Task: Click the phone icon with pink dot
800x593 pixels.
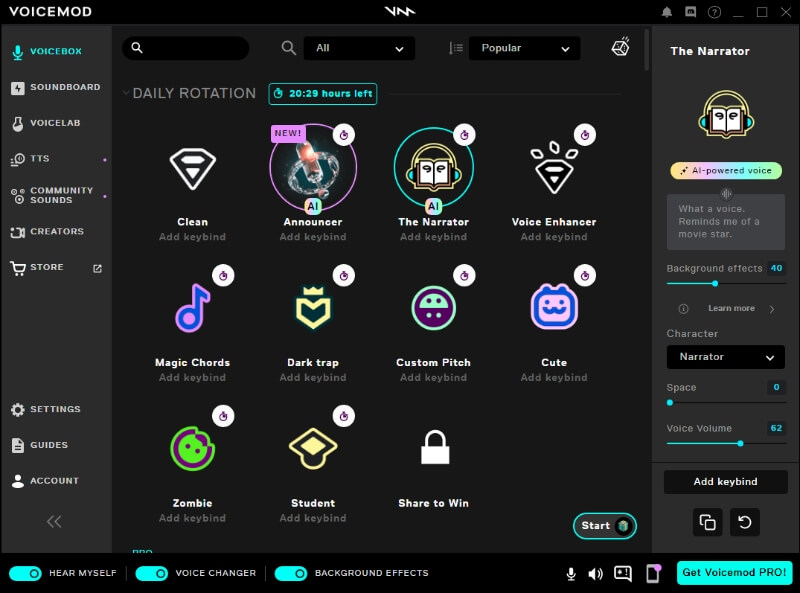Action: click(x=653, y=573)
